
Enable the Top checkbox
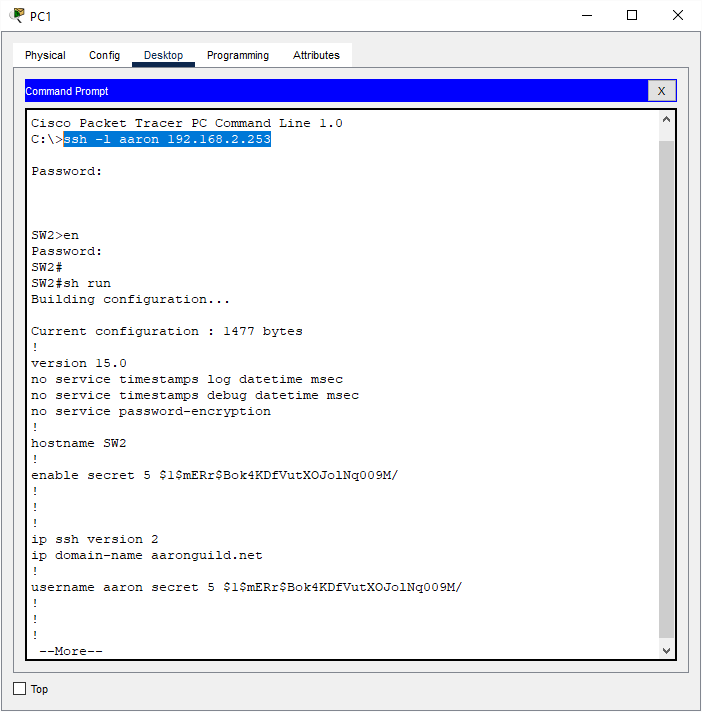(x=20, y=689)
